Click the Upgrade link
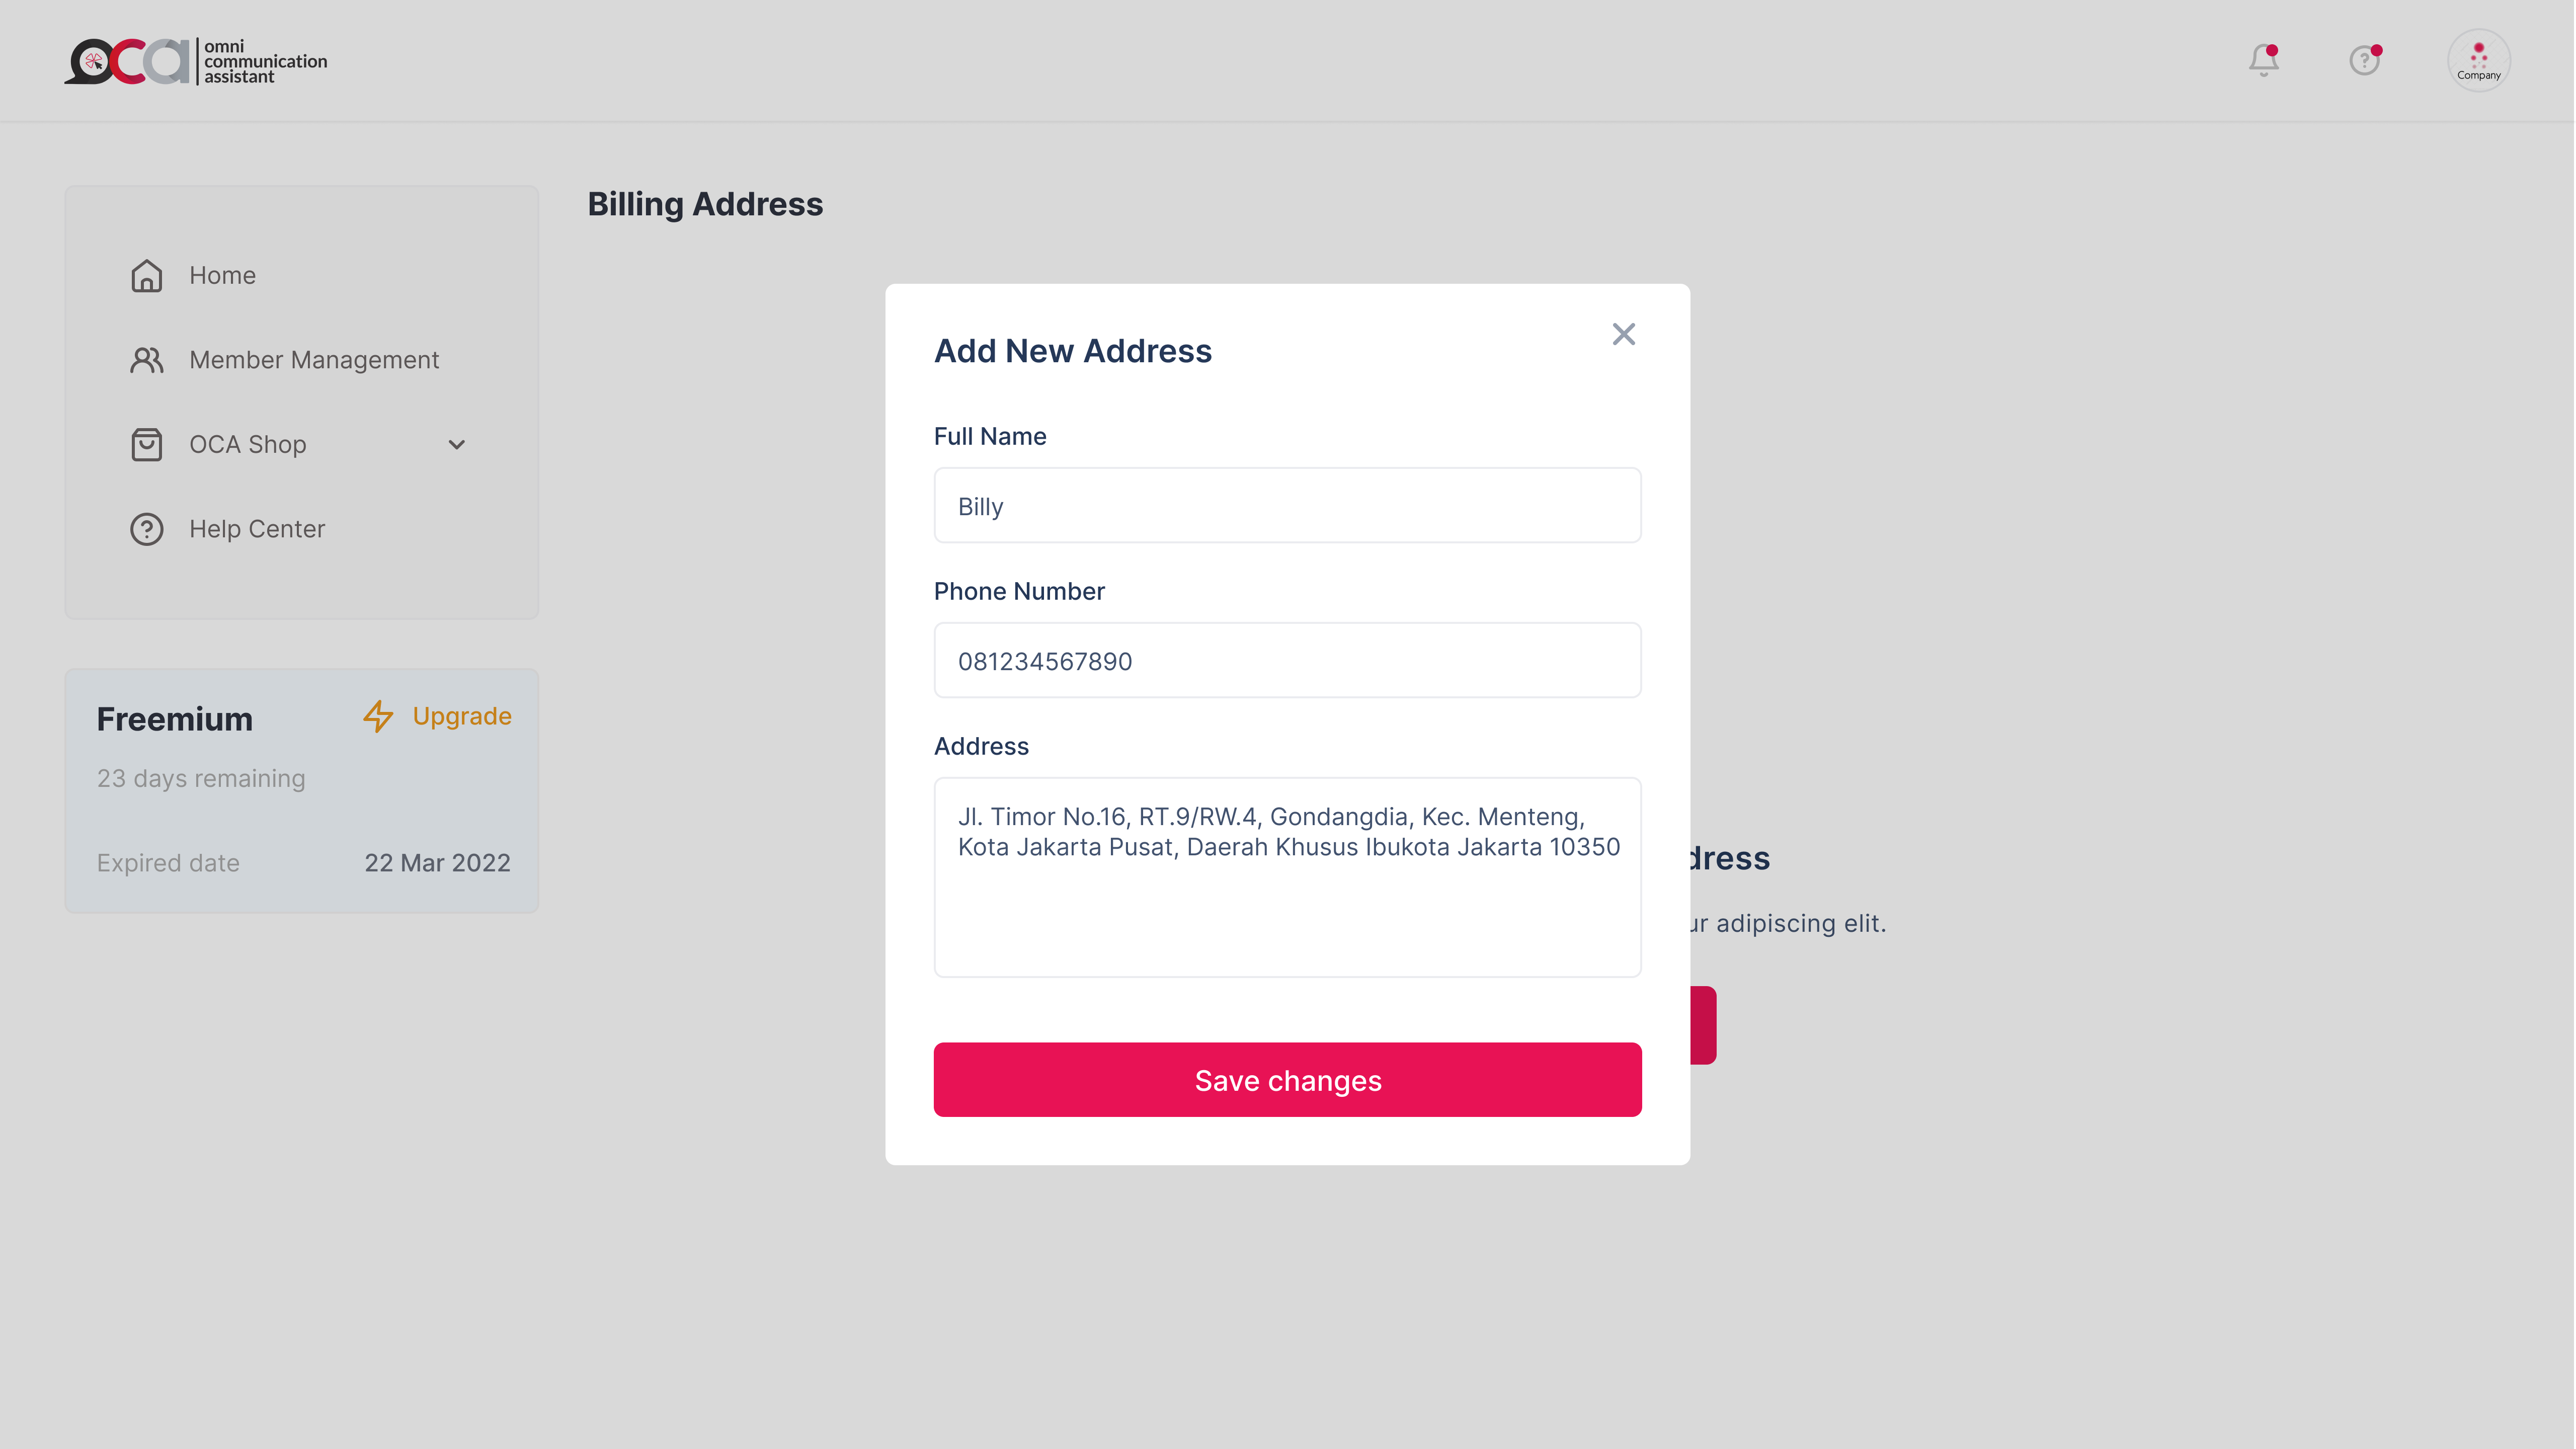This screenshot has width=2576, height=1449. 461,716
